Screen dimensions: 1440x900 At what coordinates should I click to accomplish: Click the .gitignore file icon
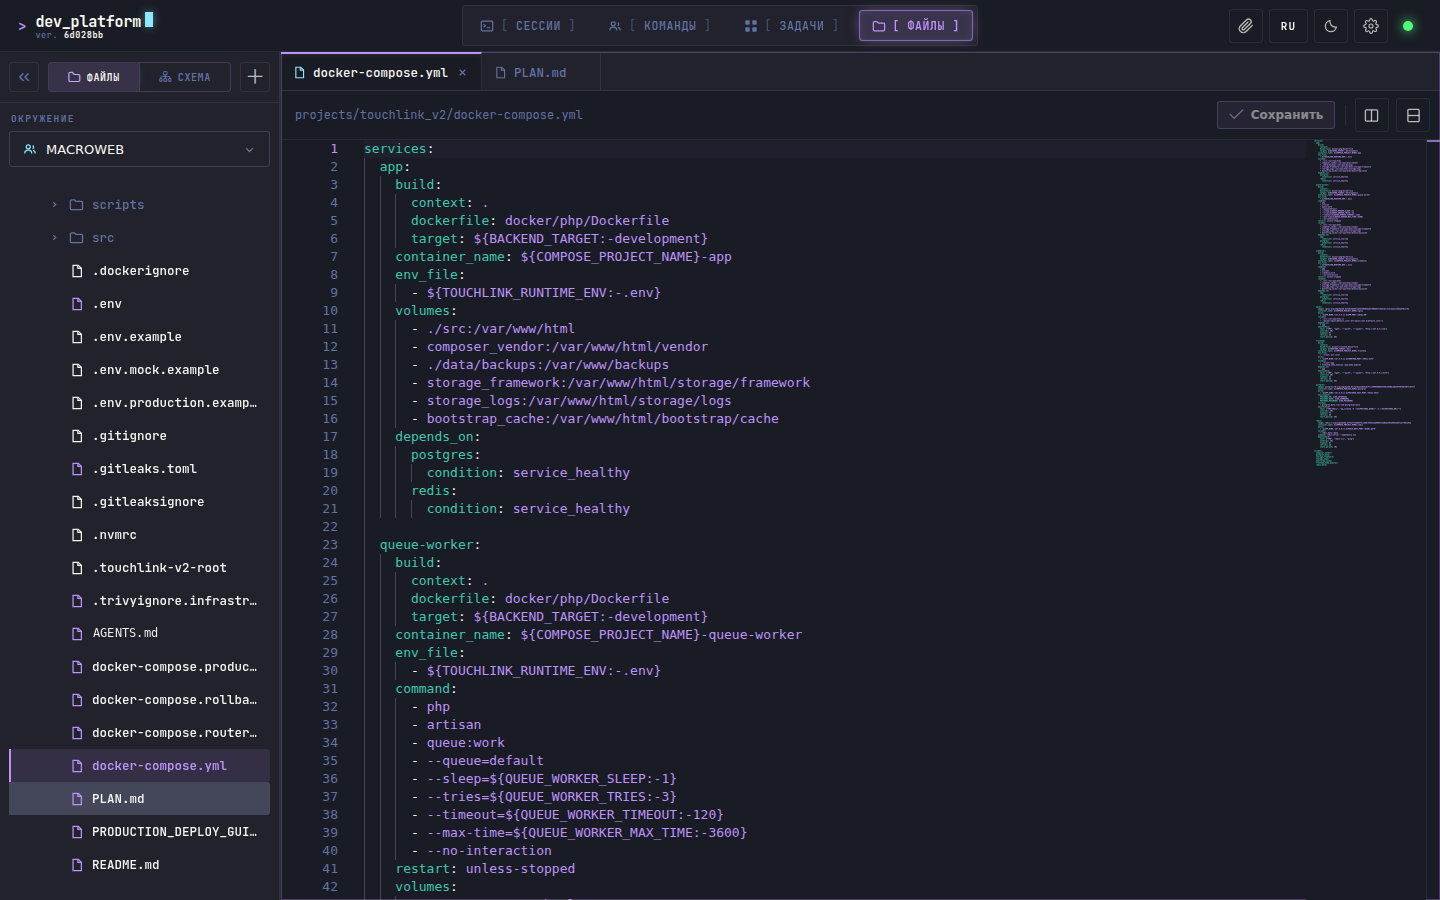[77, 436]
